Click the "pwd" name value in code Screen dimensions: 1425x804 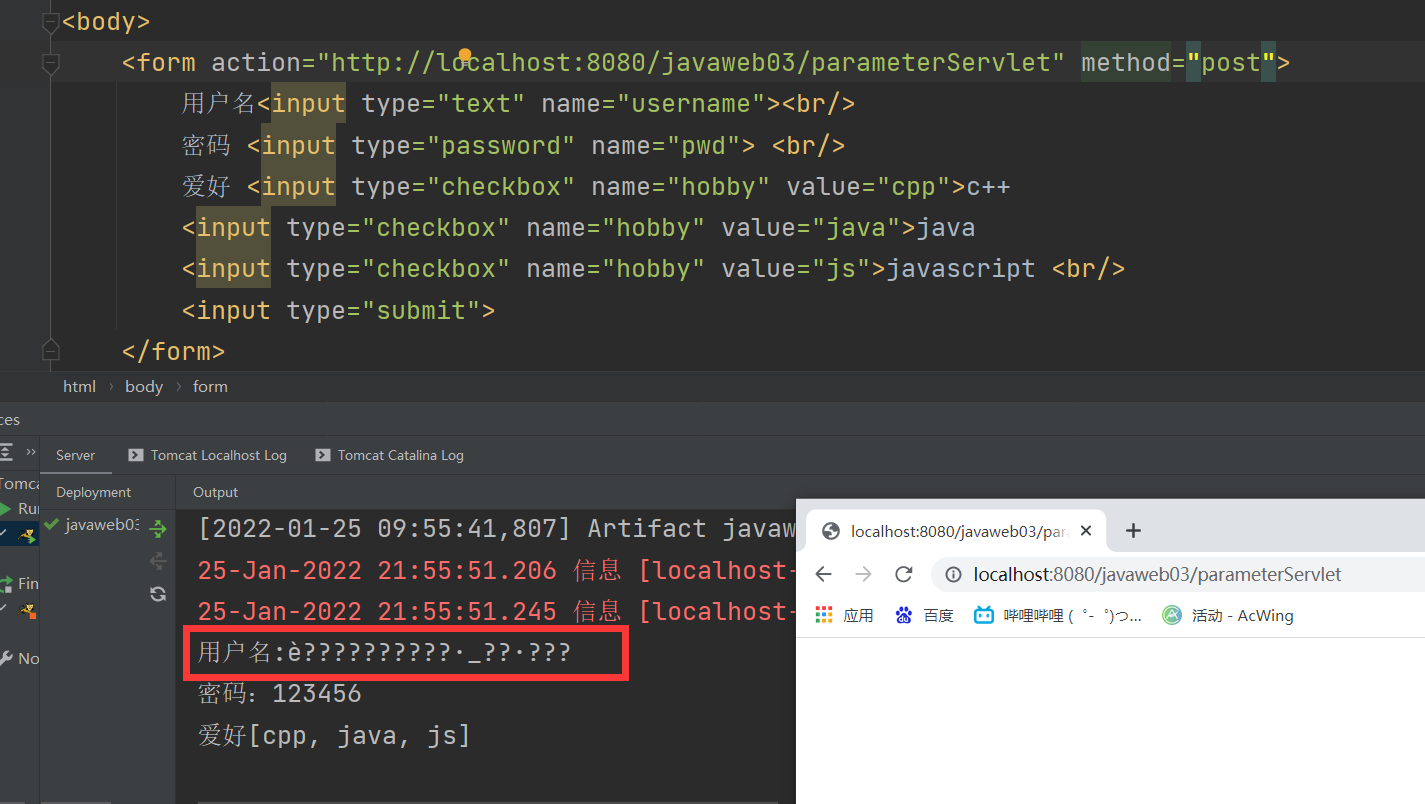pos(711,146)
